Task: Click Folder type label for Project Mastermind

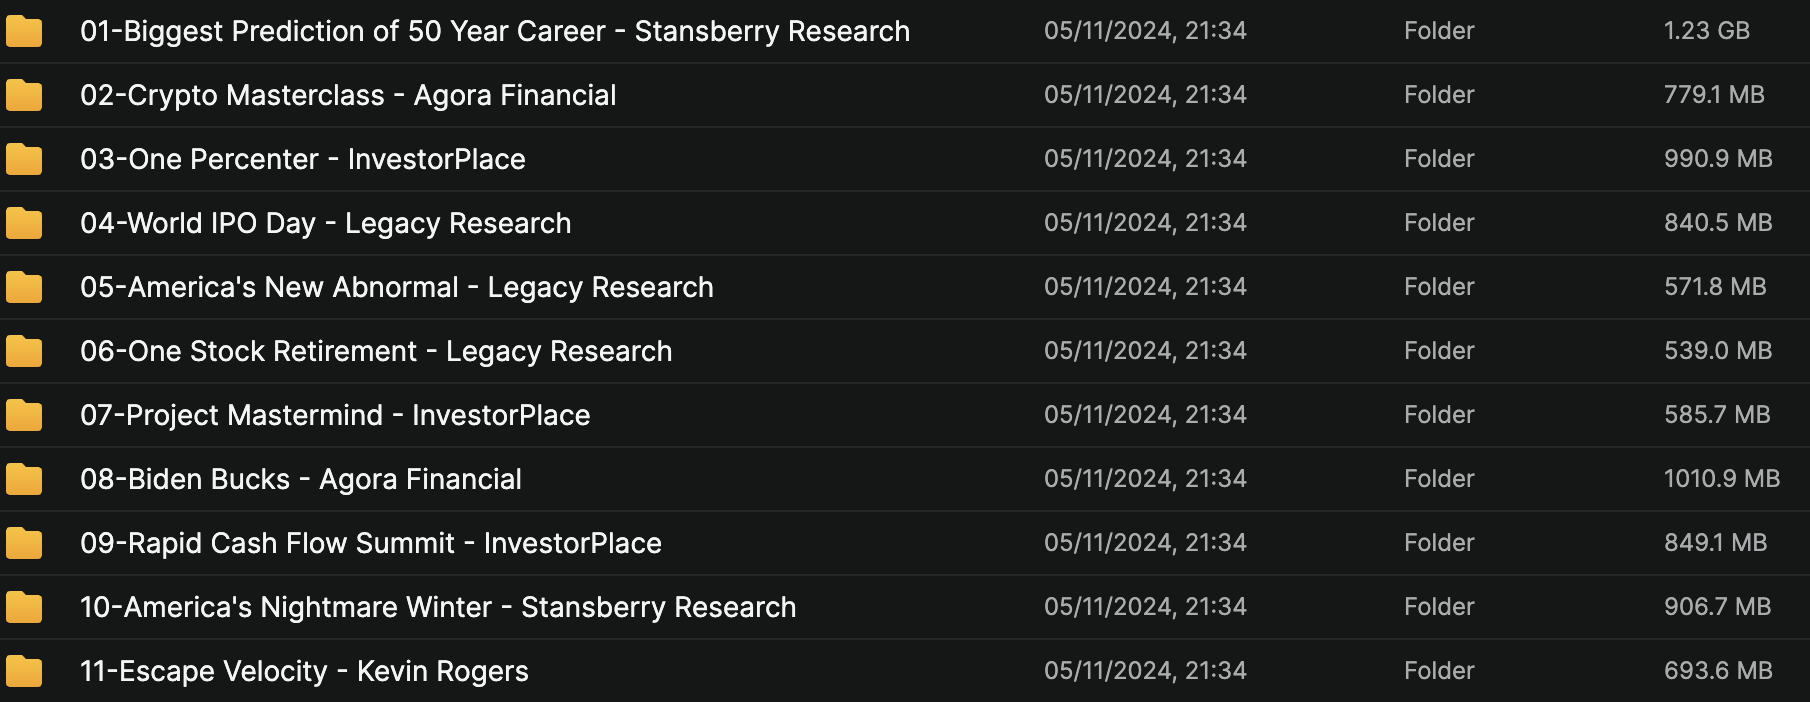Action: point(1438,415)
